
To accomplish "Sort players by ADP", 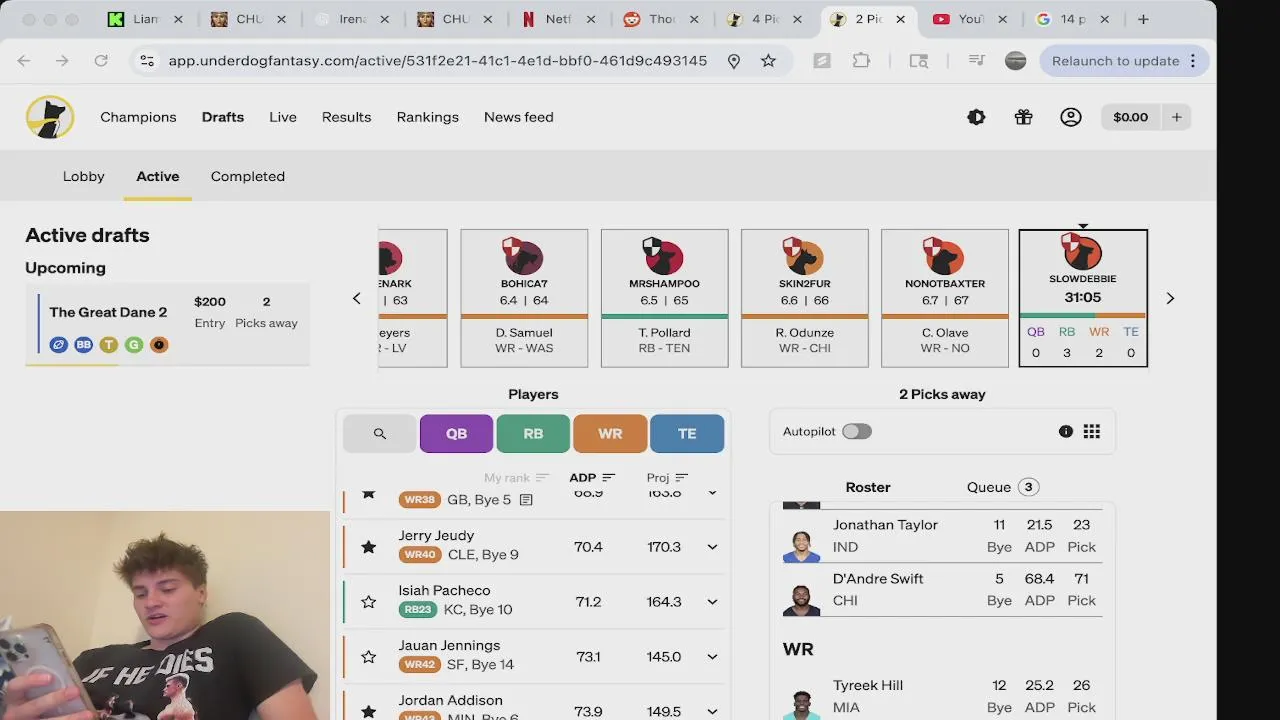I will (x=592, y=478).
